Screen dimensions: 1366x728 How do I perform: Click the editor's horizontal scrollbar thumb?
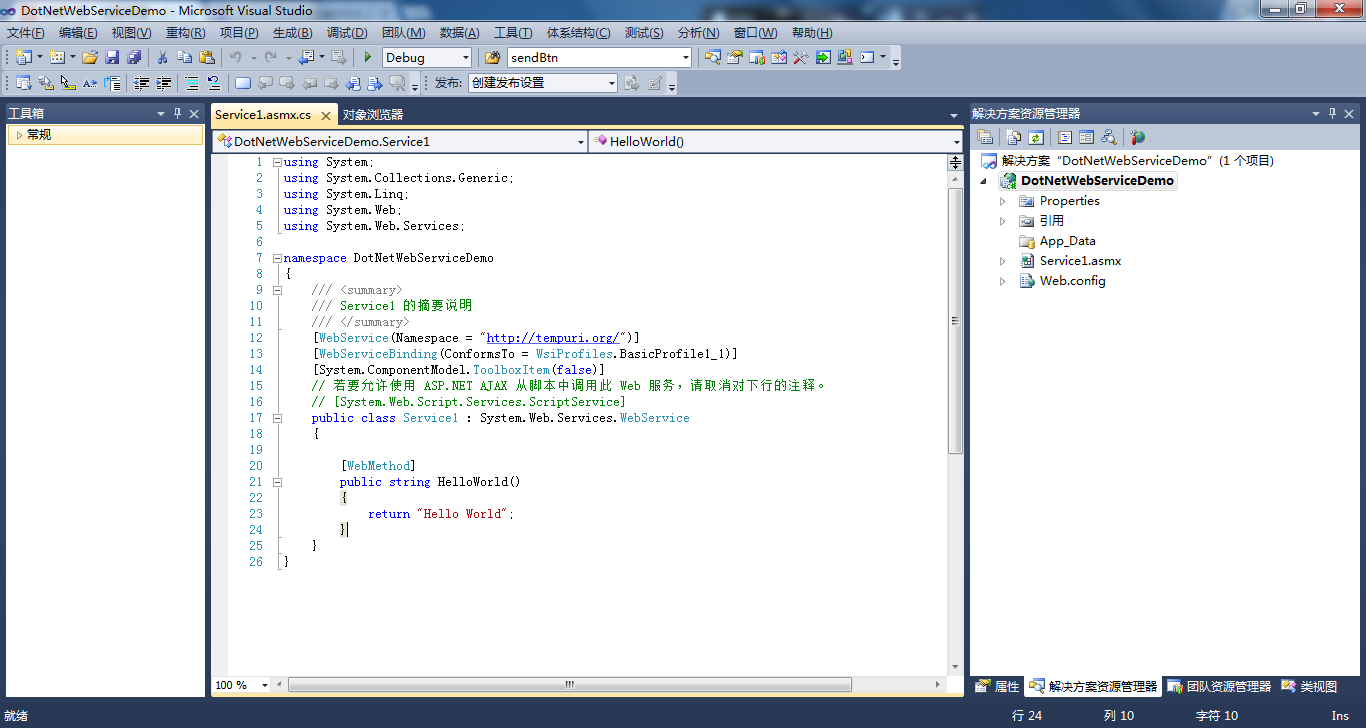[570, 685]
